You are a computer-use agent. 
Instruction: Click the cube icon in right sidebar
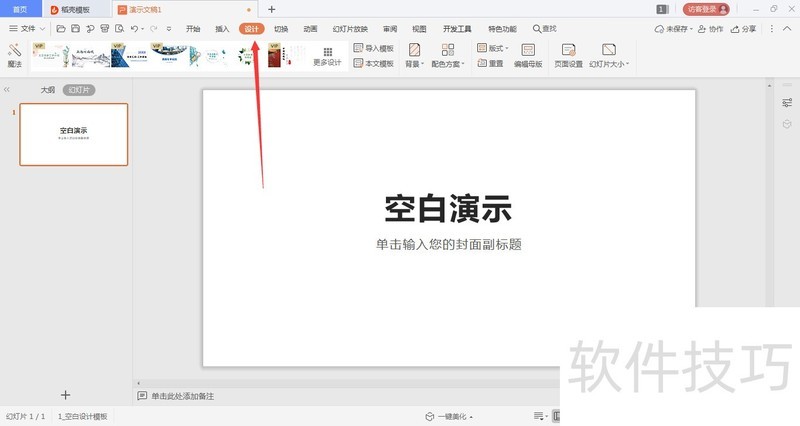coord(787,124)
